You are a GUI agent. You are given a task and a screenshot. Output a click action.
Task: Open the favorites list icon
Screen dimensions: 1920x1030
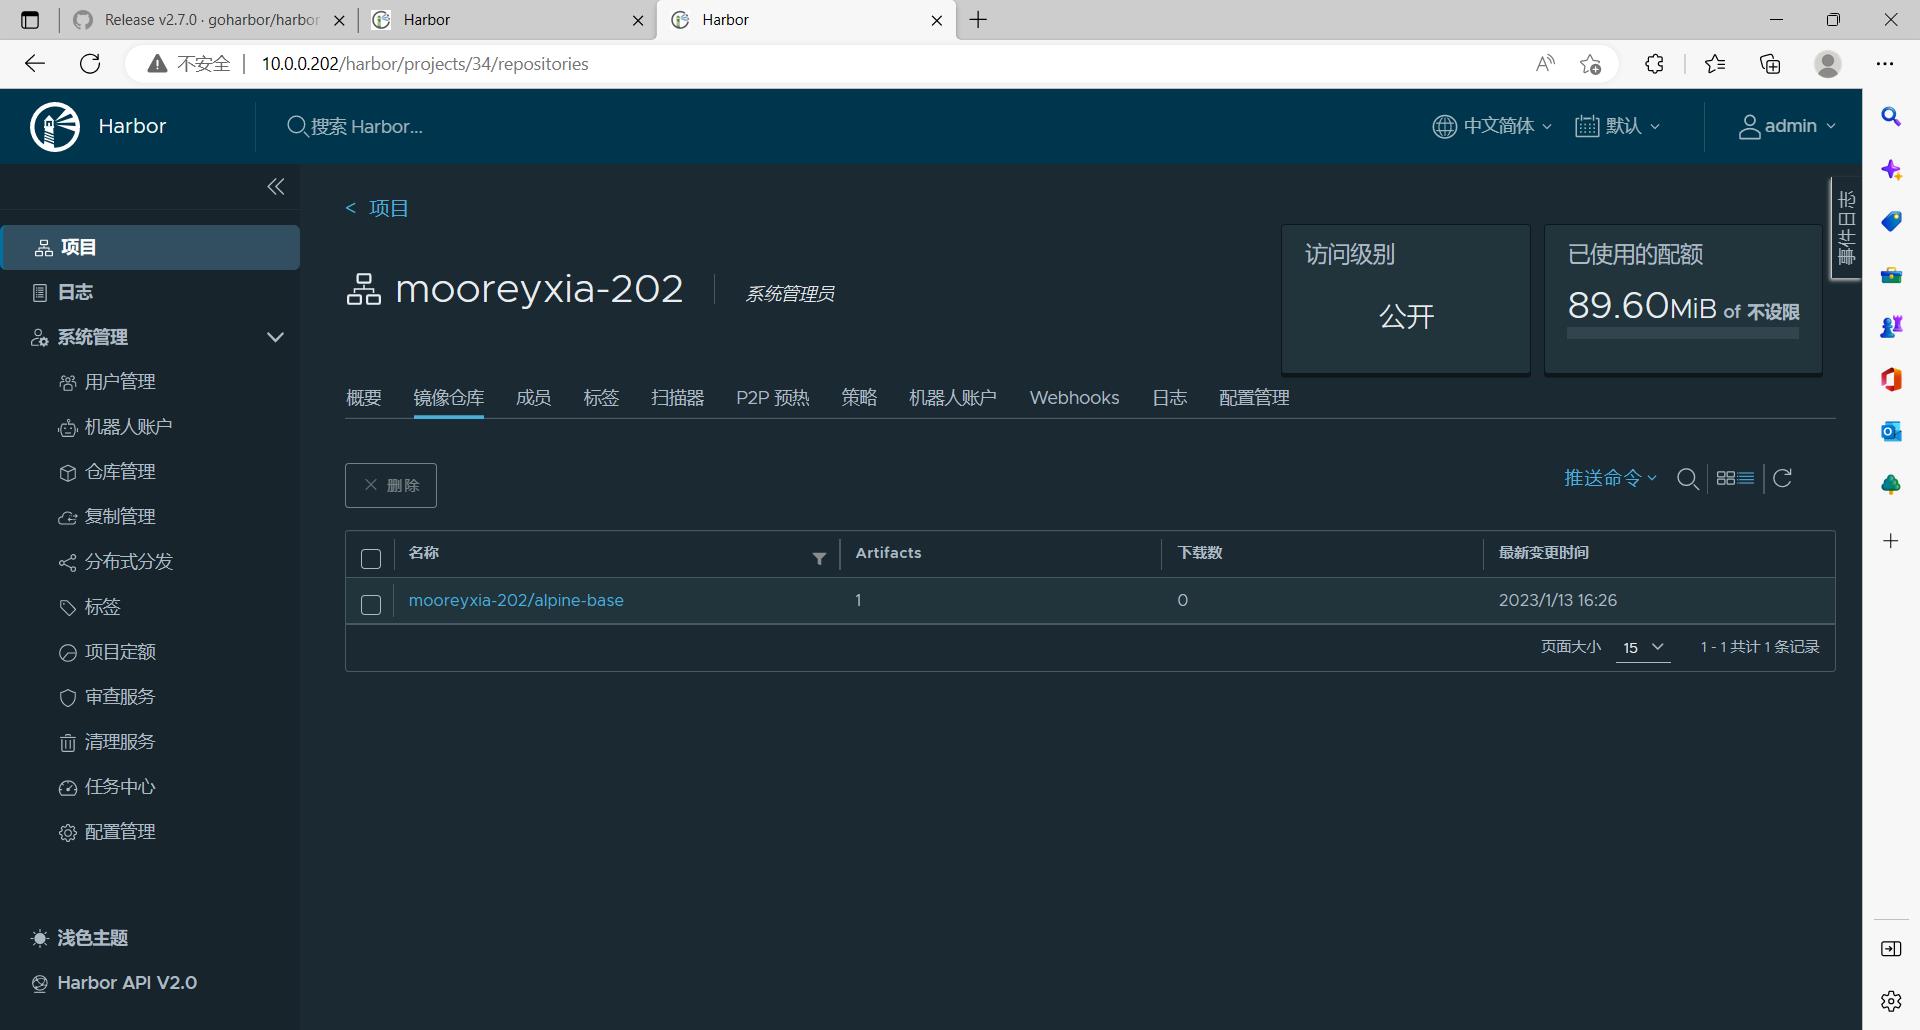(x=1715, y=64)
